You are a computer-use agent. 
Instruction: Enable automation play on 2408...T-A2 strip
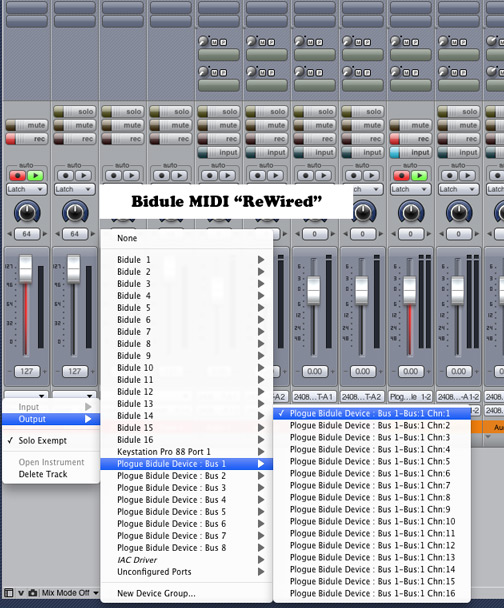(371, 176)
